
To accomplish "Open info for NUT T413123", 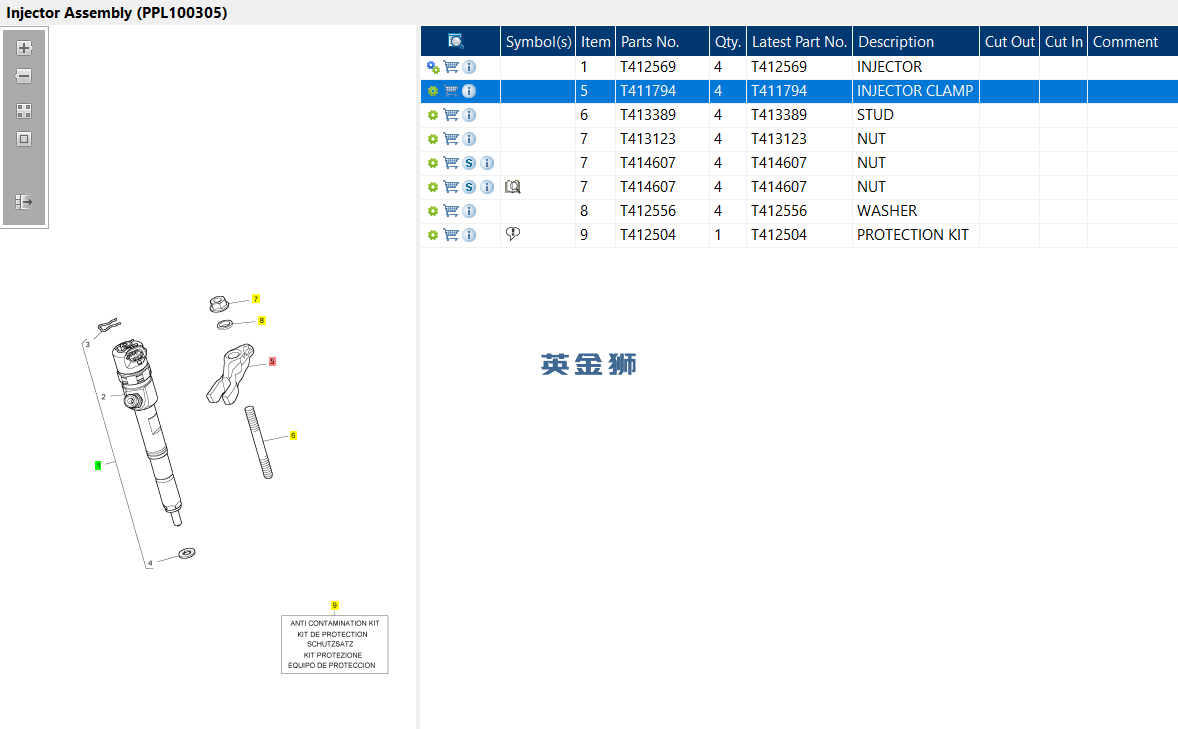I will (x=470, y=139).
